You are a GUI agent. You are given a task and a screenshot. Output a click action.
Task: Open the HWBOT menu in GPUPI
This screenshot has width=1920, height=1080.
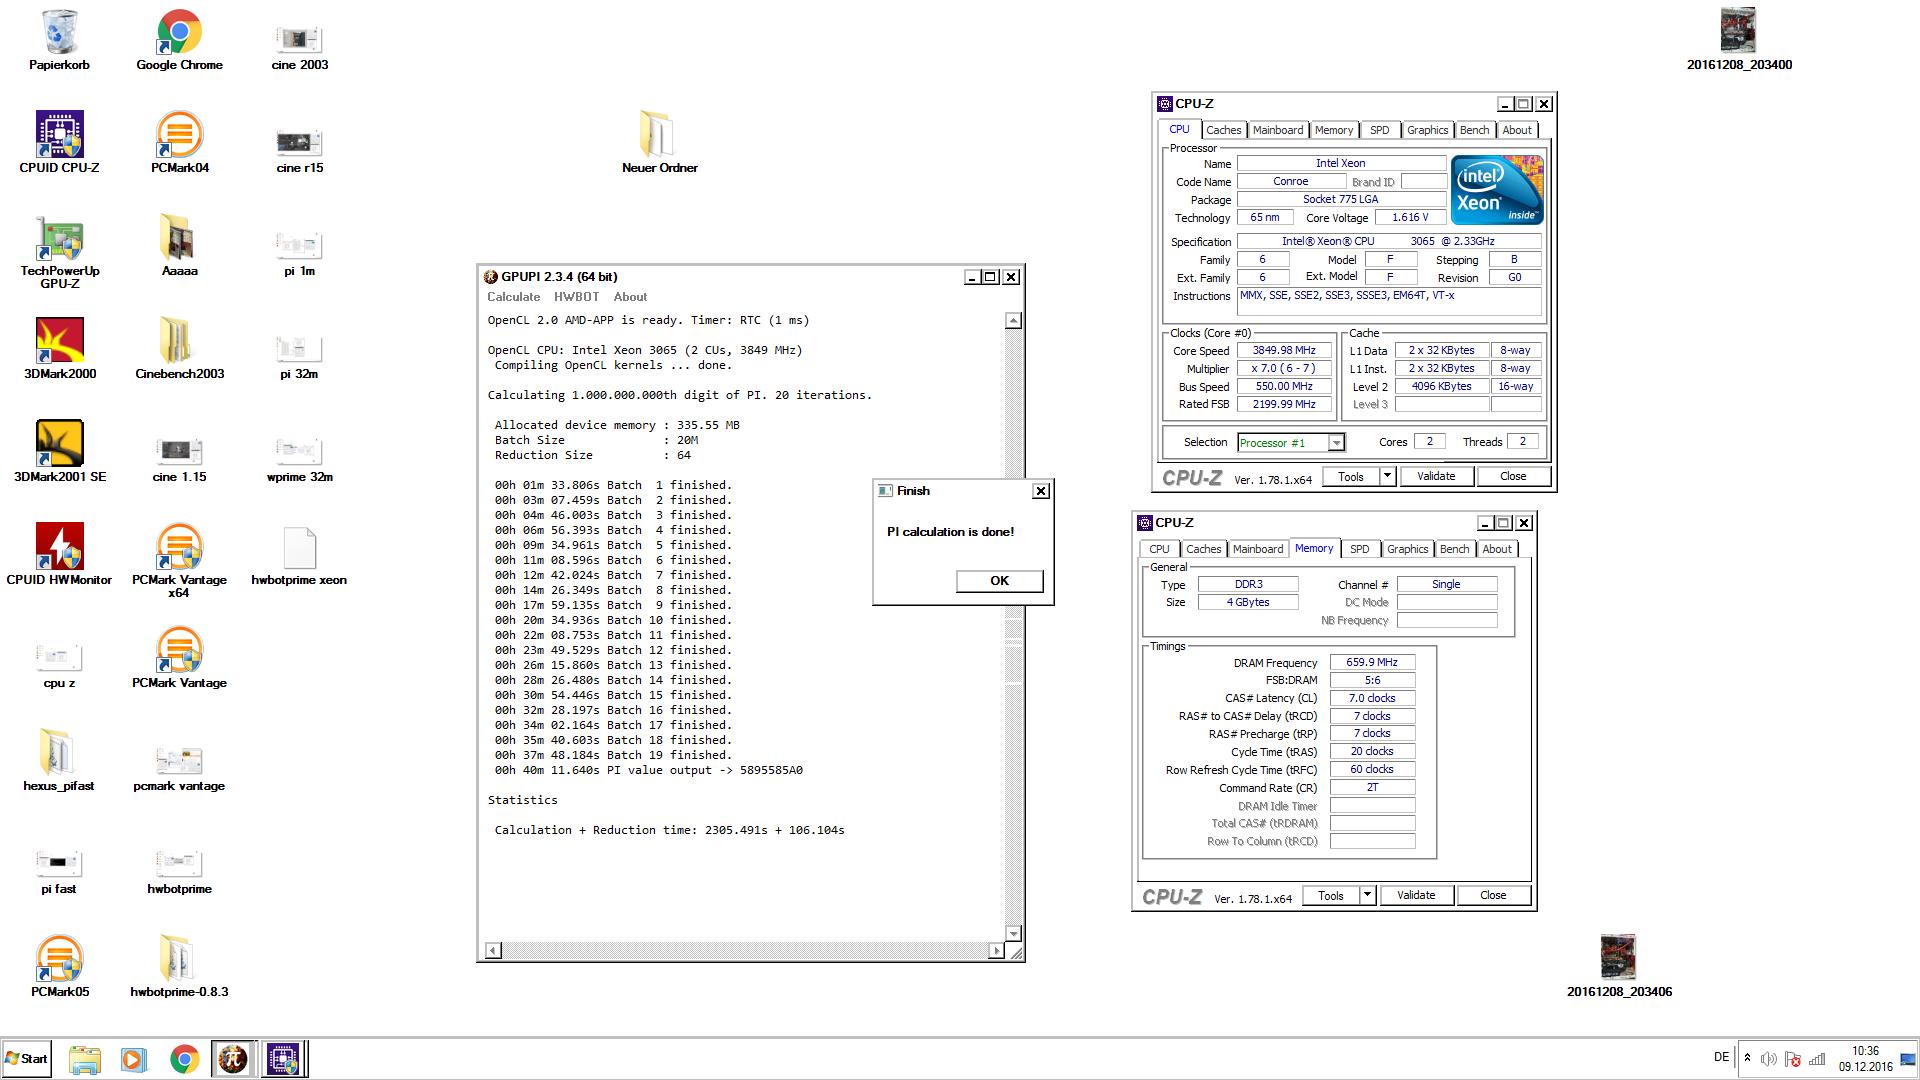click(x=576, y=297)
